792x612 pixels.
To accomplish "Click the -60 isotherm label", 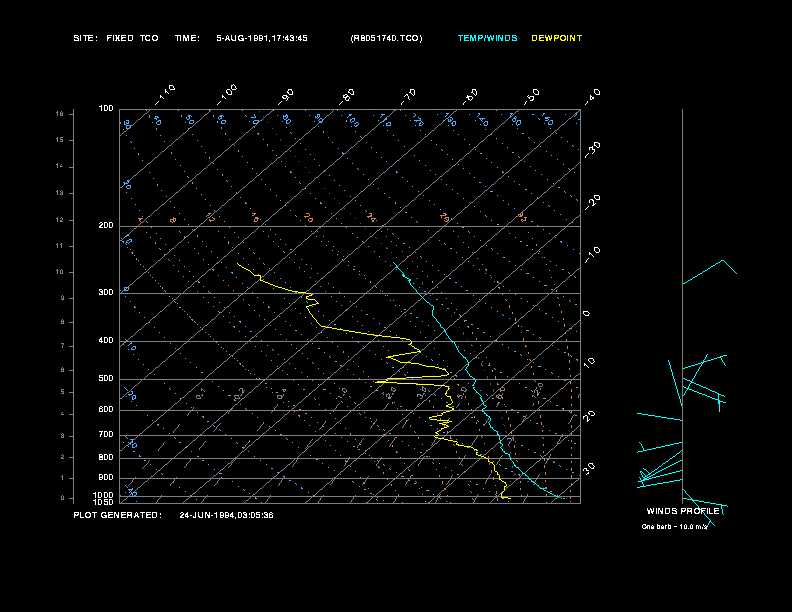I will coord(470,97).
